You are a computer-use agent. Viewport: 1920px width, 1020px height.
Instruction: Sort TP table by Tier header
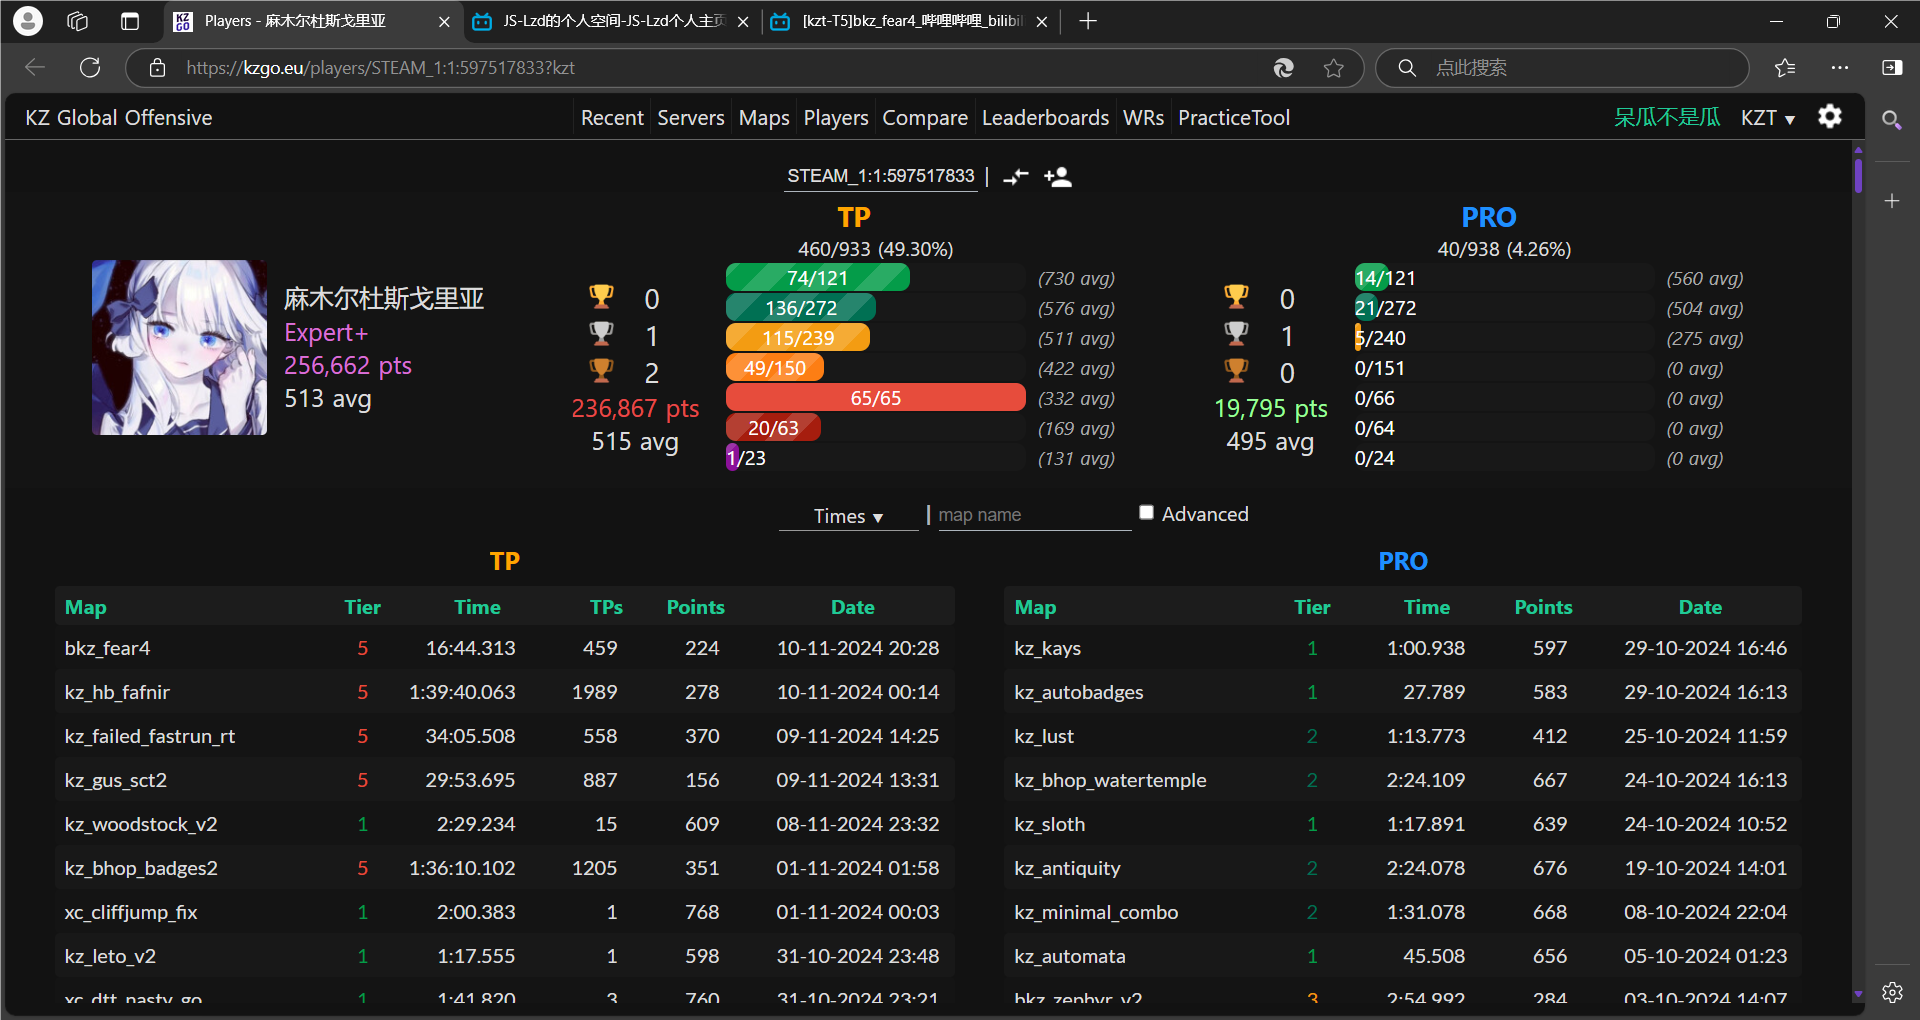click(362, 607)
